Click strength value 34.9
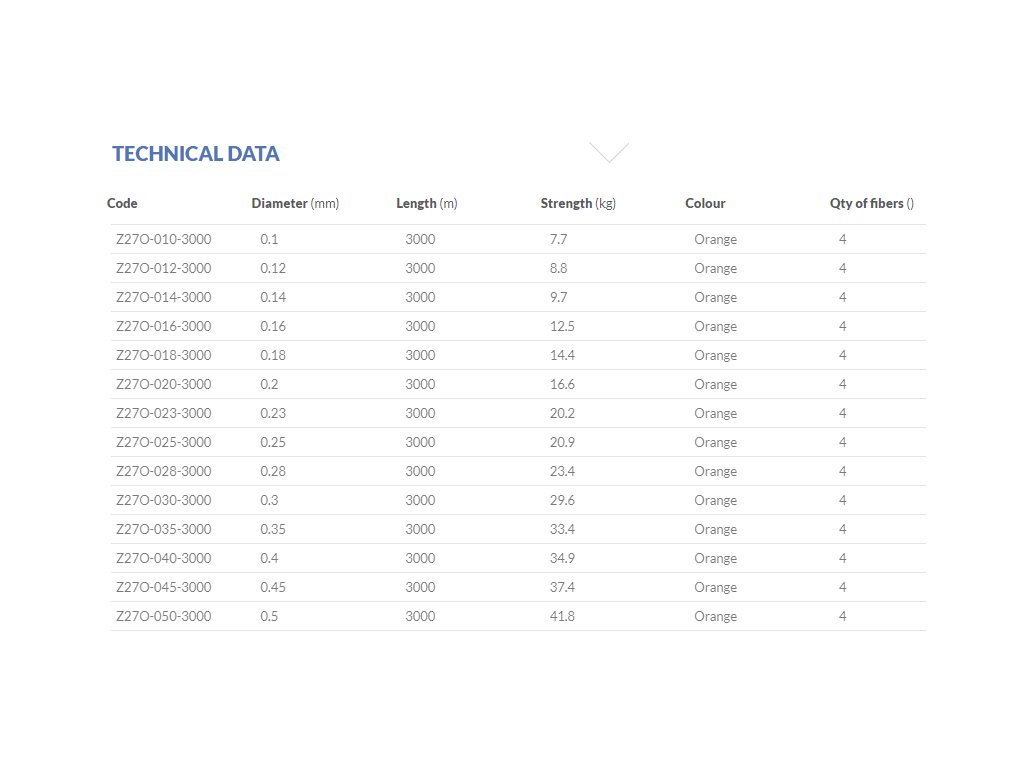The width and height of the screenshot is (1024, 768). (562, 558)
